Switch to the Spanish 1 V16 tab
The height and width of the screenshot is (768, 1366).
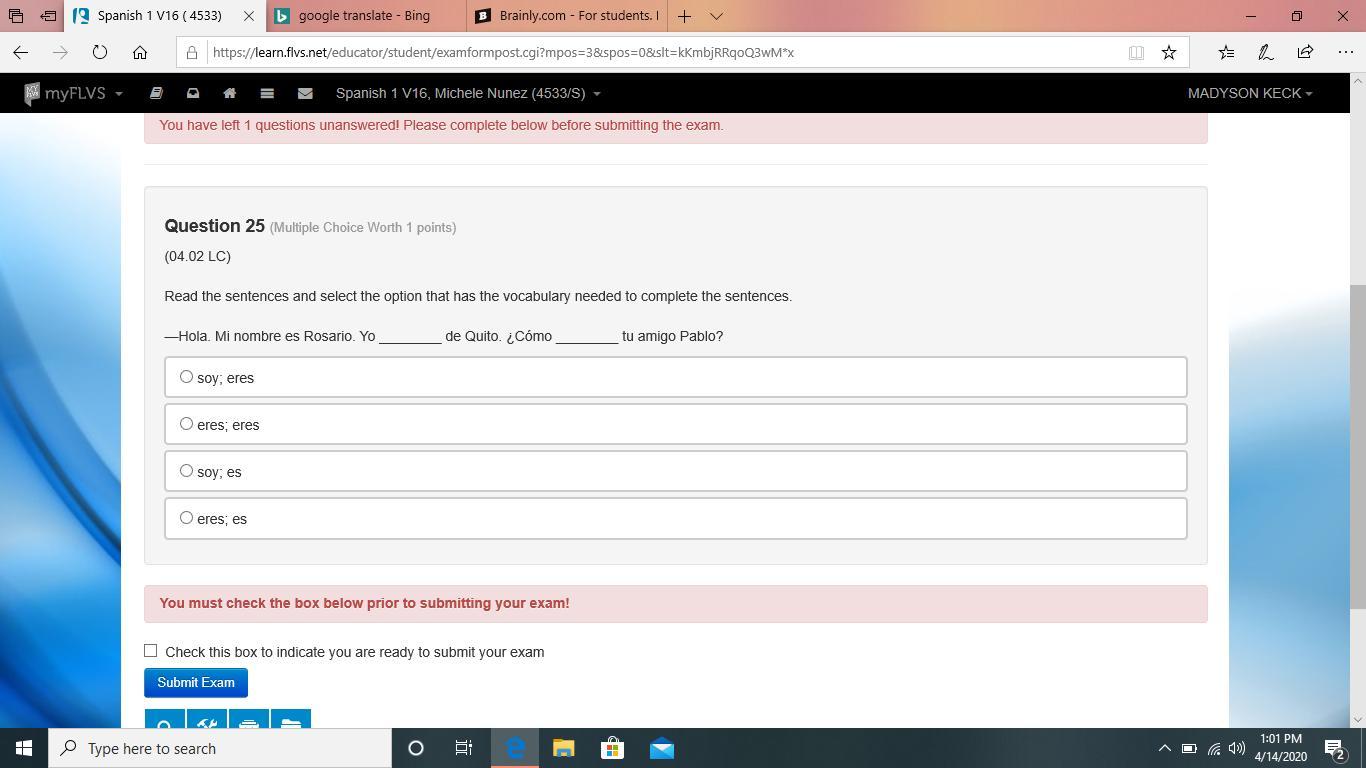pyautogui.click(x=158, y=16)
